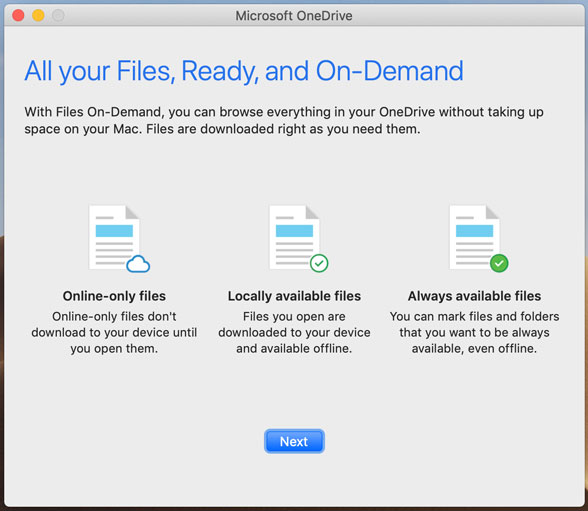
Task: Click the 'Locally available files' heading
Action: coord(294,296)
